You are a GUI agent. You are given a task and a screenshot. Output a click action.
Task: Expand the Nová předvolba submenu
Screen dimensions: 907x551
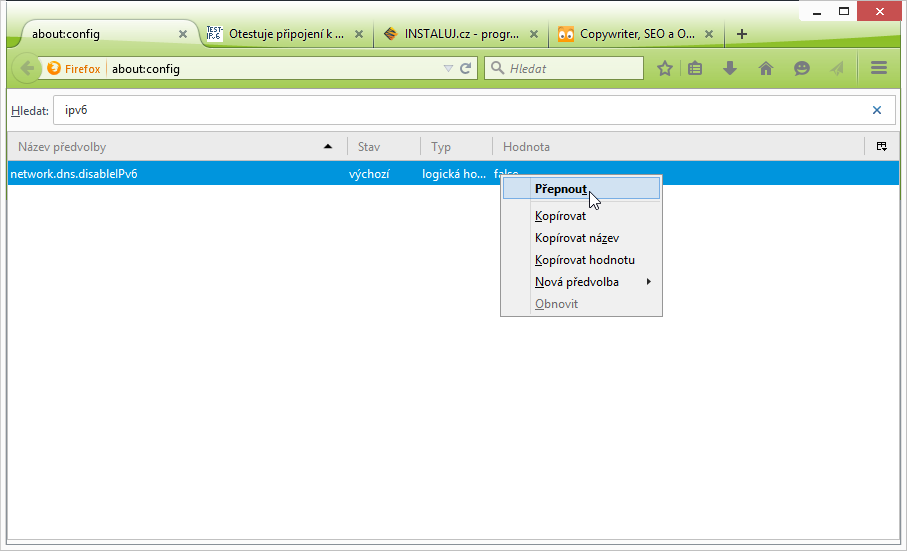tap(581, 282)
